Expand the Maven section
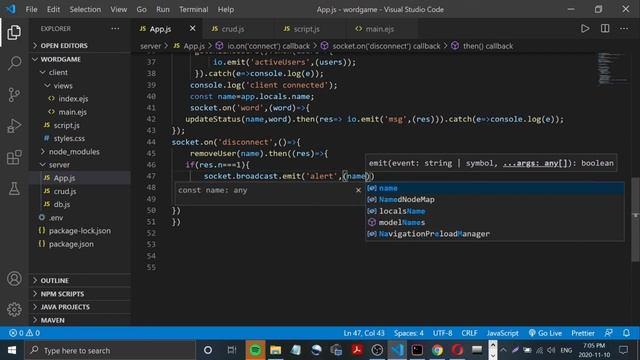640x360 pixels. (x=80, y=320)
